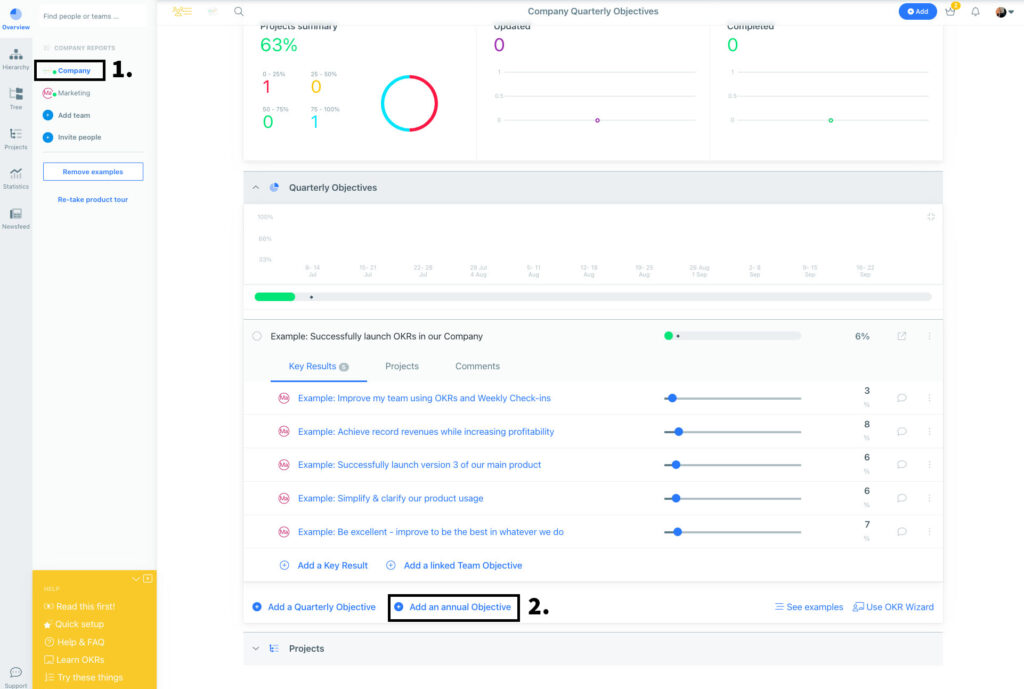Open Read this first! help item
This screenshot has height=689, width=1024.
pos(80,607)
